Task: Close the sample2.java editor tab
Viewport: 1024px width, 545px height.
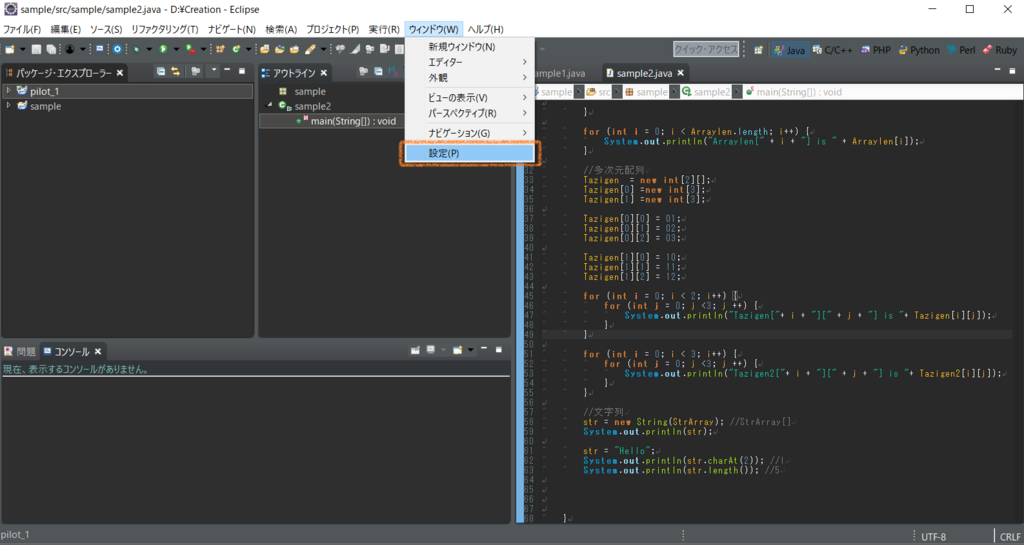Action: point(682,73)
